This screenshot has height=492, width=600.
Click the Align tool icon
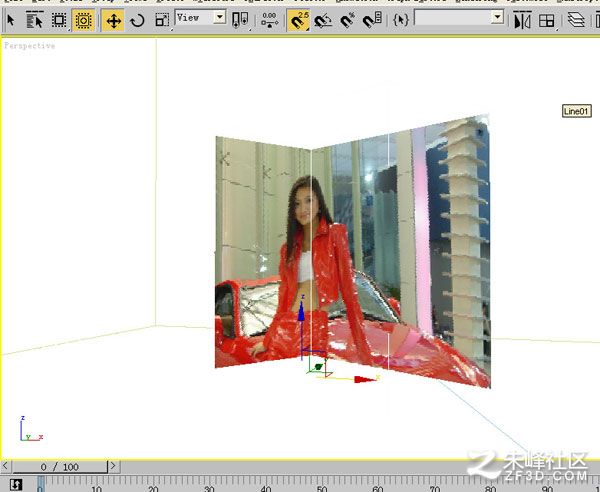click(546, 21)
